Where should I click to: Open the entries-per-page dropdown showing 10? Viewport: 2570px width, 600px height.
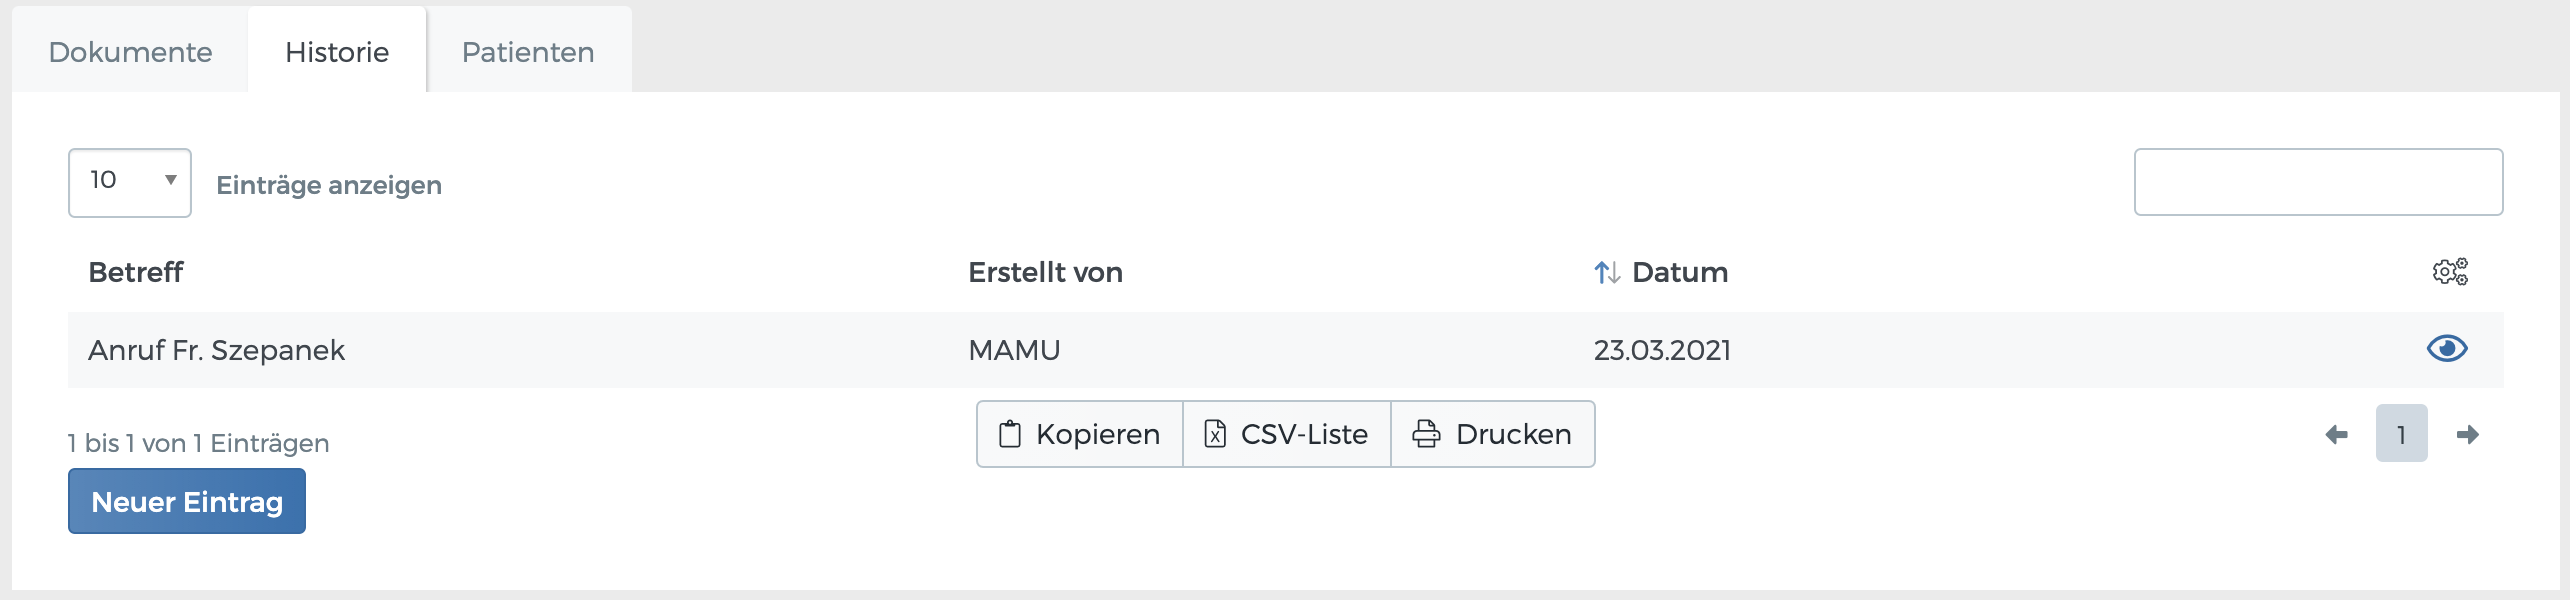[x=128, y=181]
